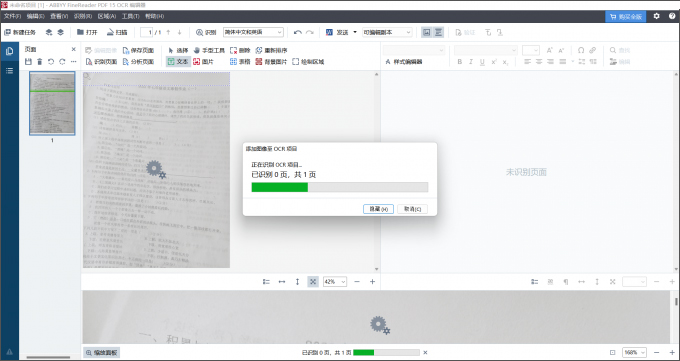This screenshot has height=361, width=680.
Task: Toggle the 文本 (Text) area tool
Action: pos(178,62)
